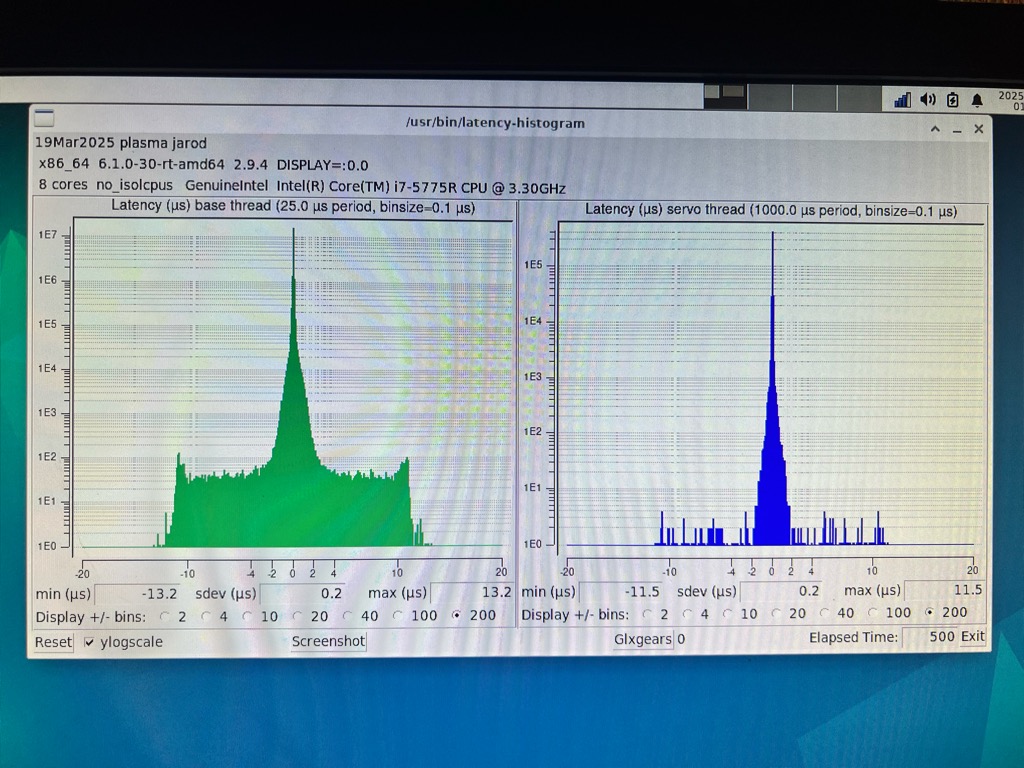The height and width of the screenshot is (768, 1024).
Task: Click the kernel text '6.1.0-30-rt-amd64'
Action: click(161, 165)
